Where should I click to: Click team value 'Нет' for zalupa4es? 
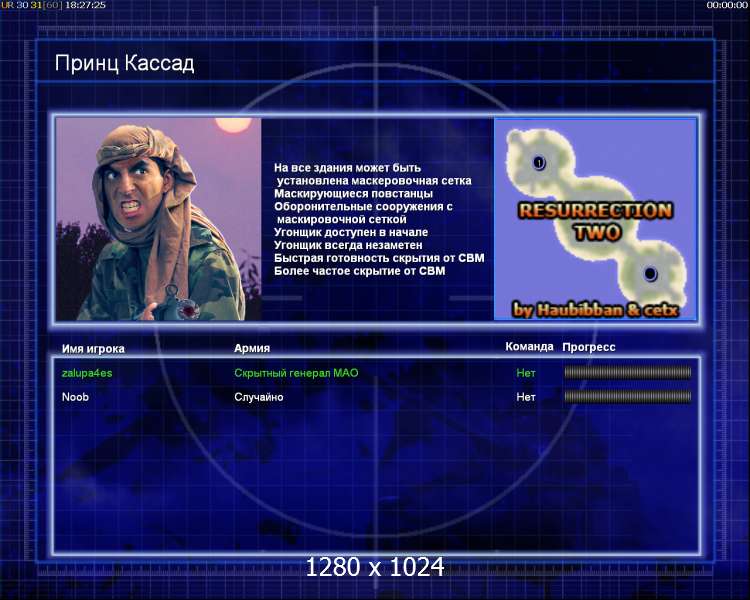526,373
